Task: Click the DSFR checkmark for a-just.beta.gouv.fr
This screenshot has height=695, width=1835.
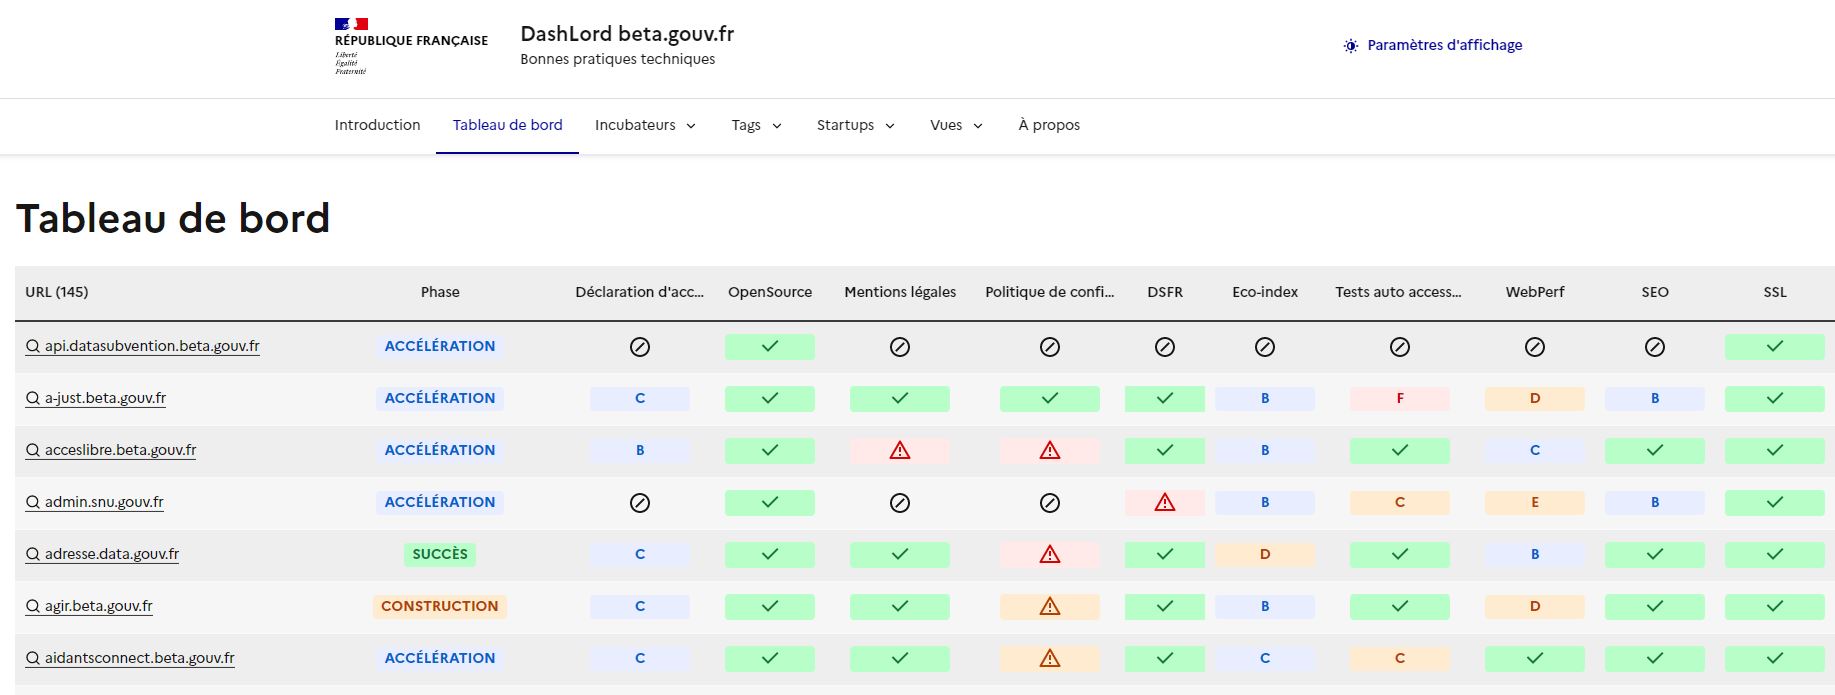Action: [1165, 399]
